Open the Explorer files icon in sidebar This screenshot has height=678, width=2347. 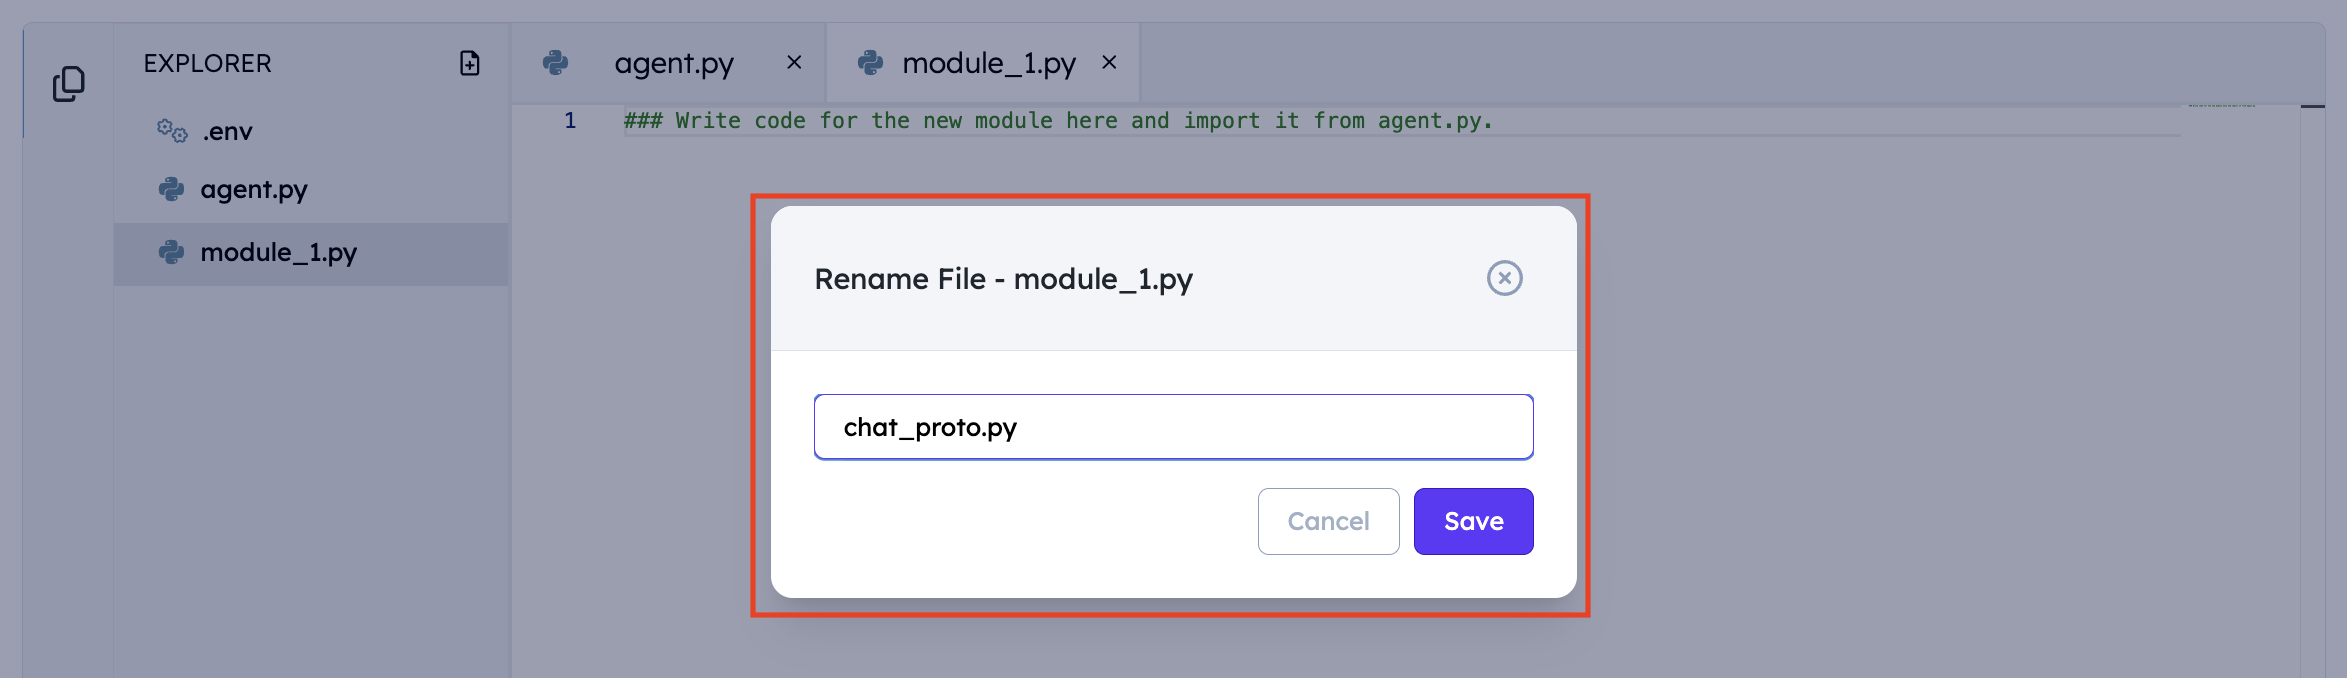click(68, 84)
